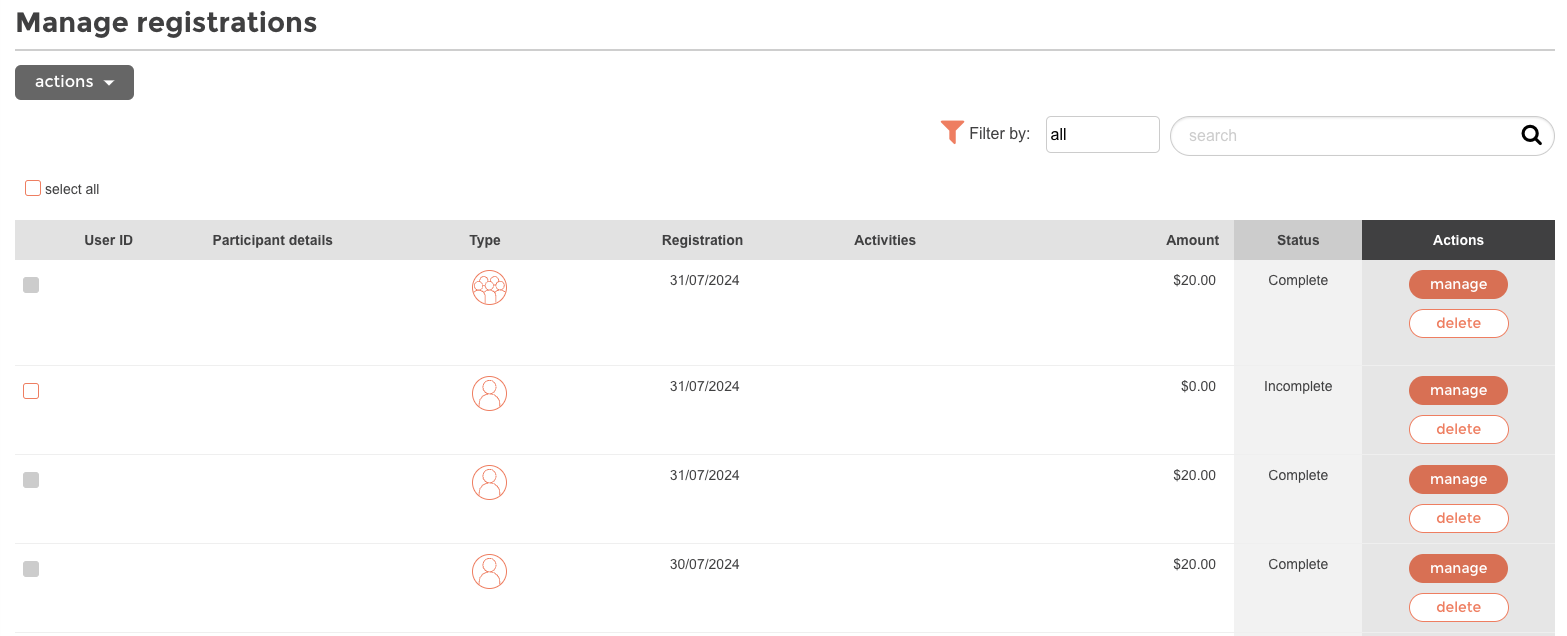Click the grey checkbox in the individual 31/07/2024 Complete row
The image size is (1567, 636).
[31, 480]
